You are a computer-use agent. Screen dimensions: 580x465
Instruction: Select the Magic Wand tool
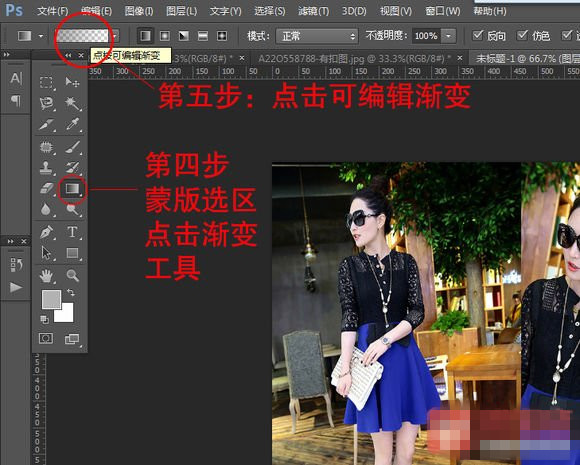[x=72, y=104]
